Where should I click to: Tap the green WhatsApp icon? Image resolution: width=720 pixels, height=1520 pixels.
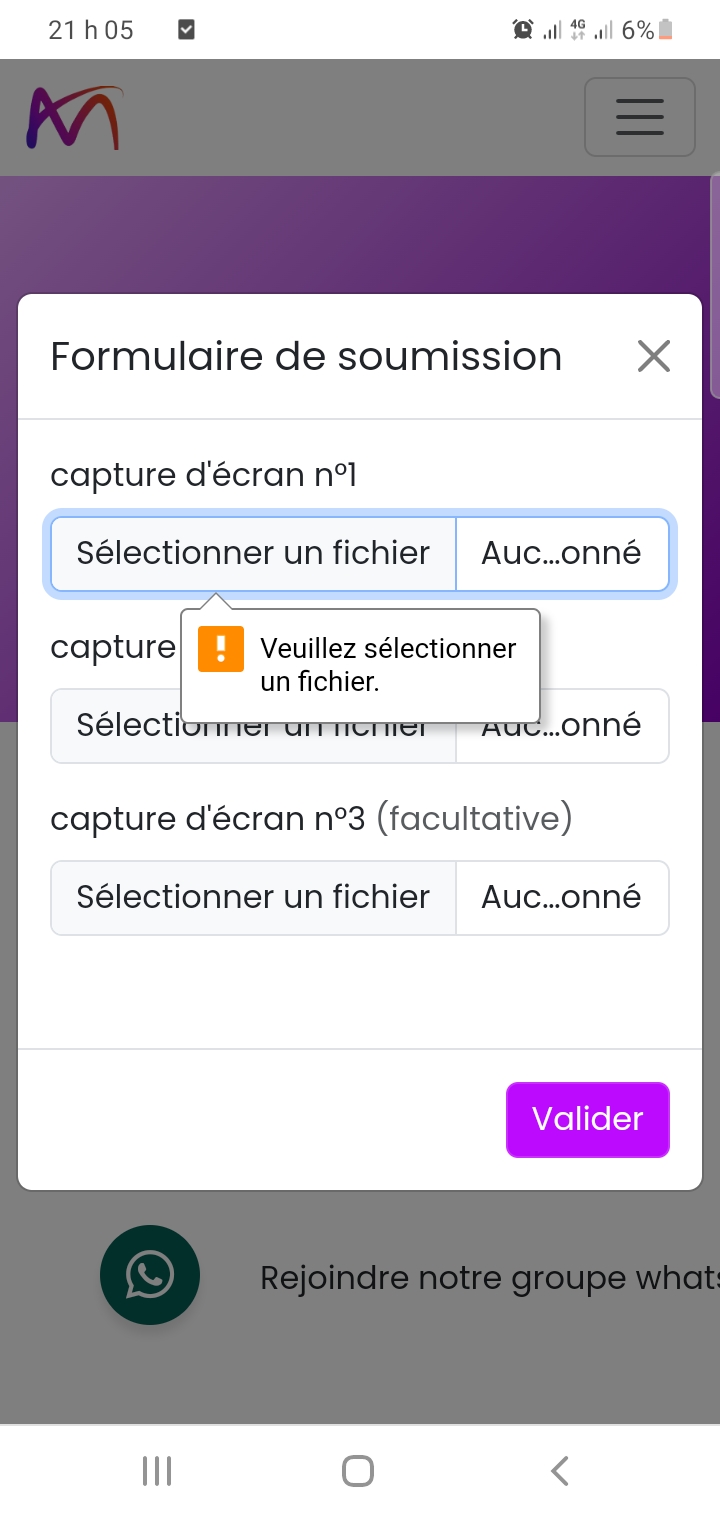click(x=150, y=1275)
